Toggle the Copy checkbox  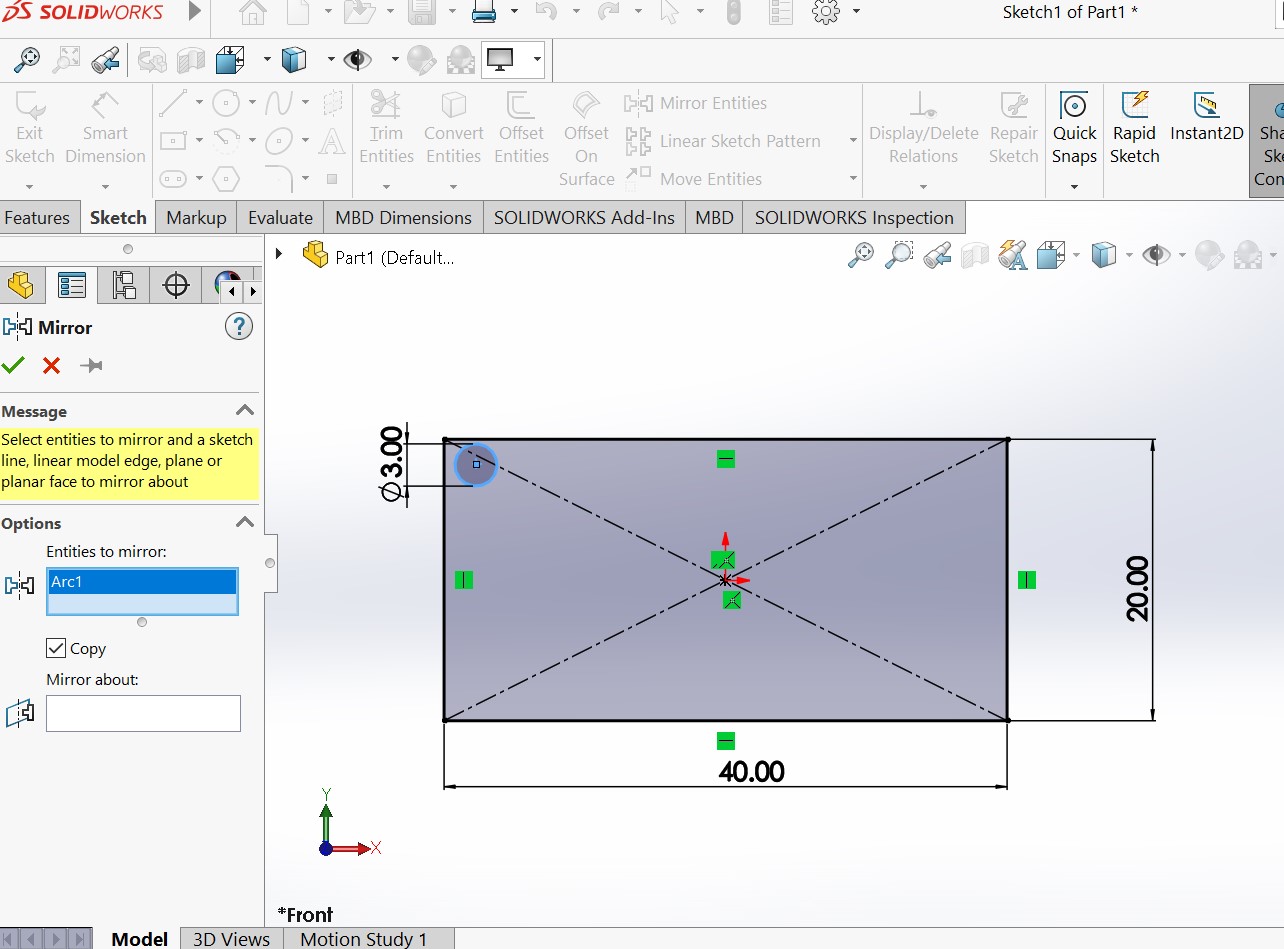(56, 648)
